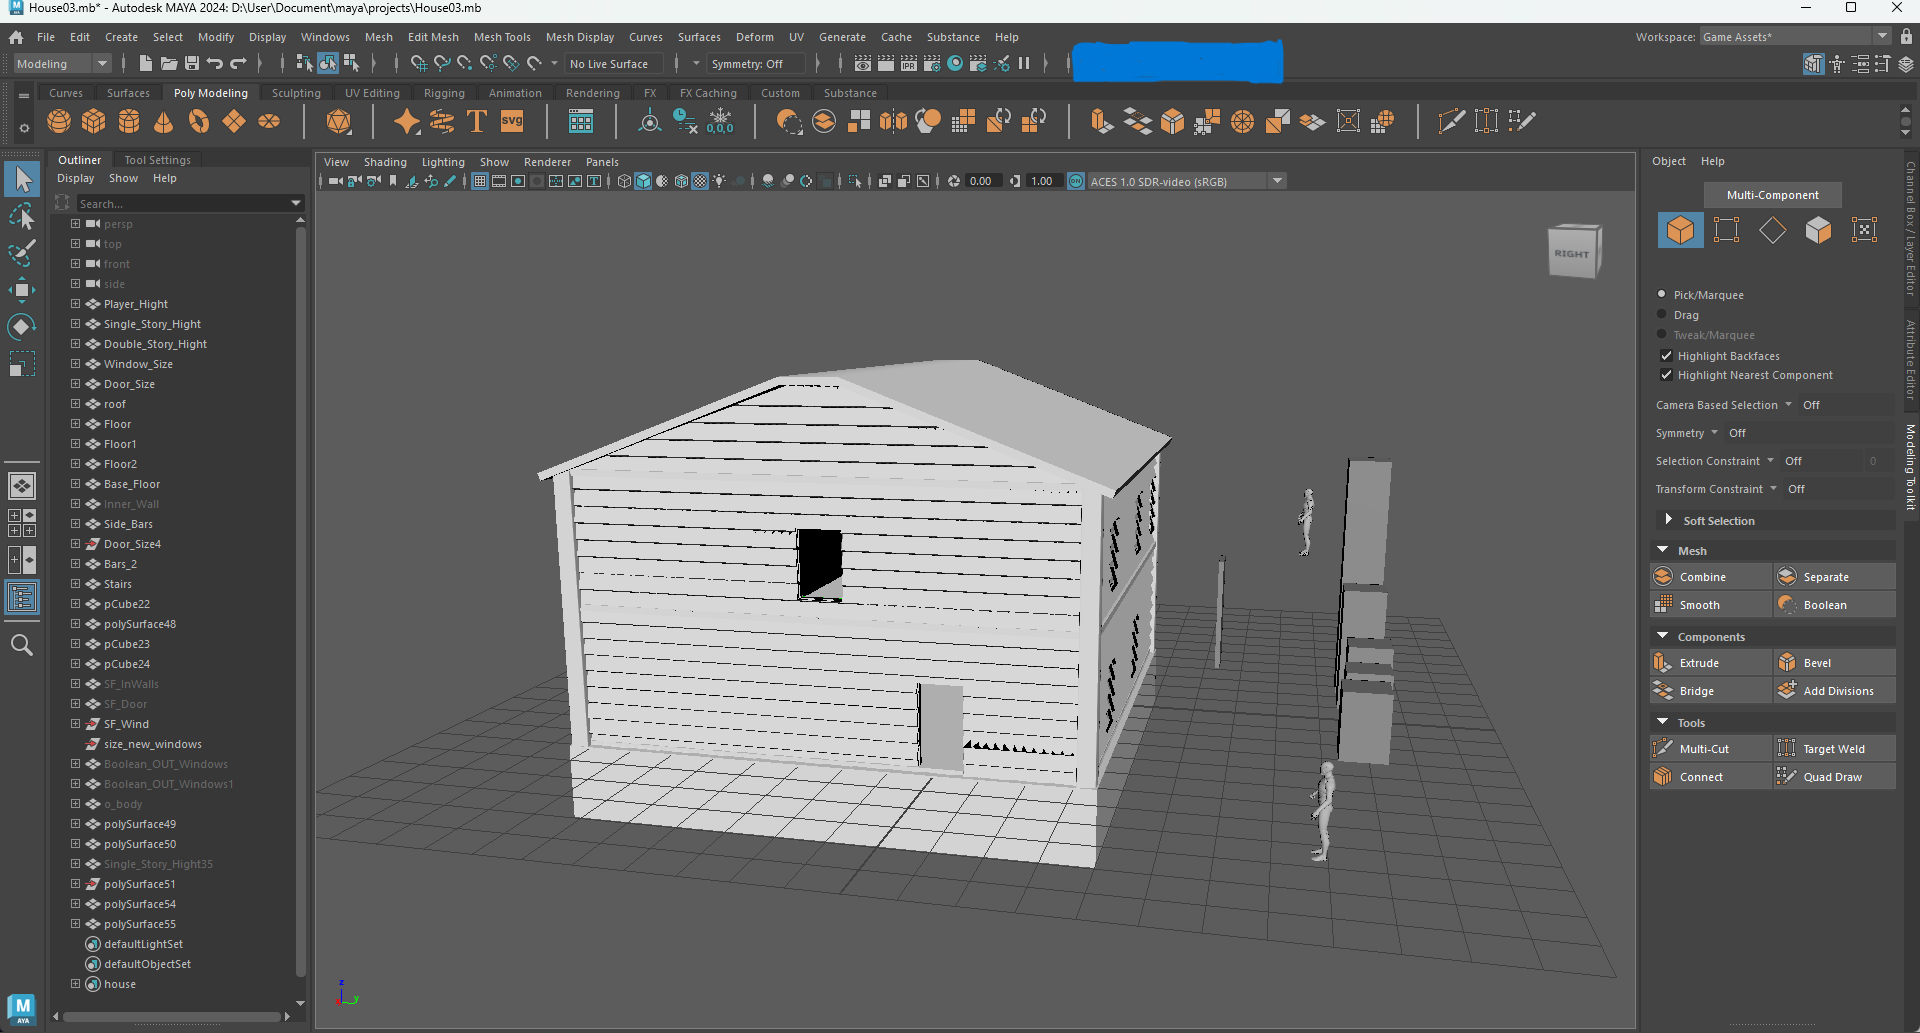Image resolution: width=1920 pixels, height=1033 pixels.
Task: Create a polygon cylinder from shelf
Action: point(129,122)
